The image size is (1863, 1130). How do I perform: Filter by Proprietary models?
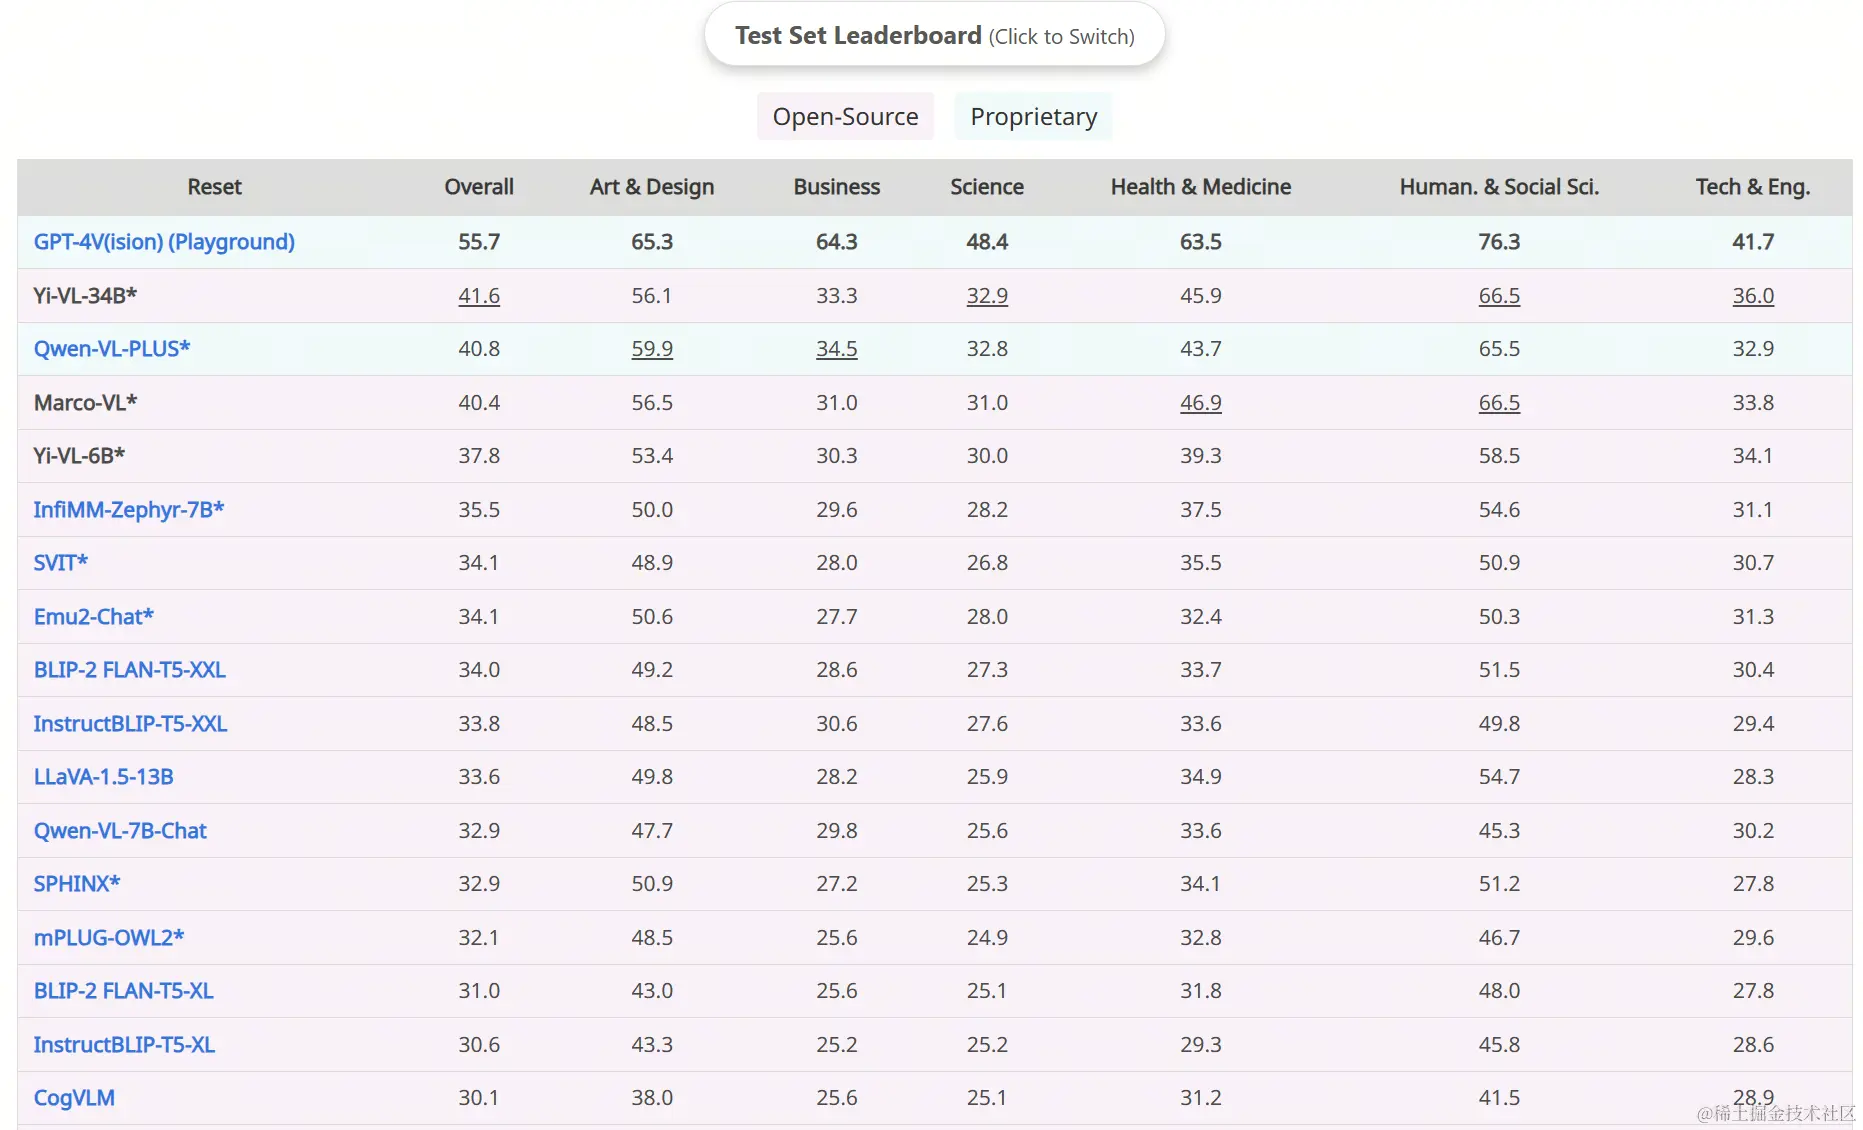[1033, 116]
